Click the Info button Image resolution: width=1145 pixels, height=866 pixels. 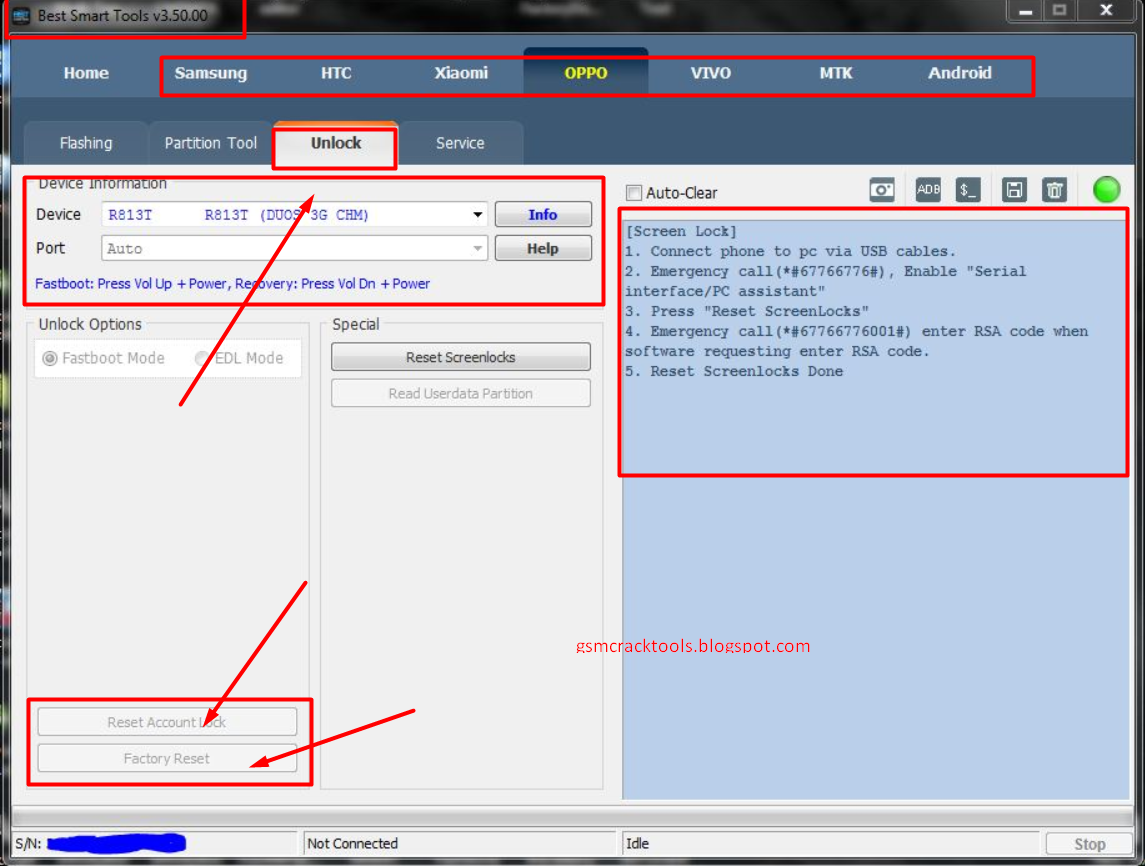[x=543, y=215]
